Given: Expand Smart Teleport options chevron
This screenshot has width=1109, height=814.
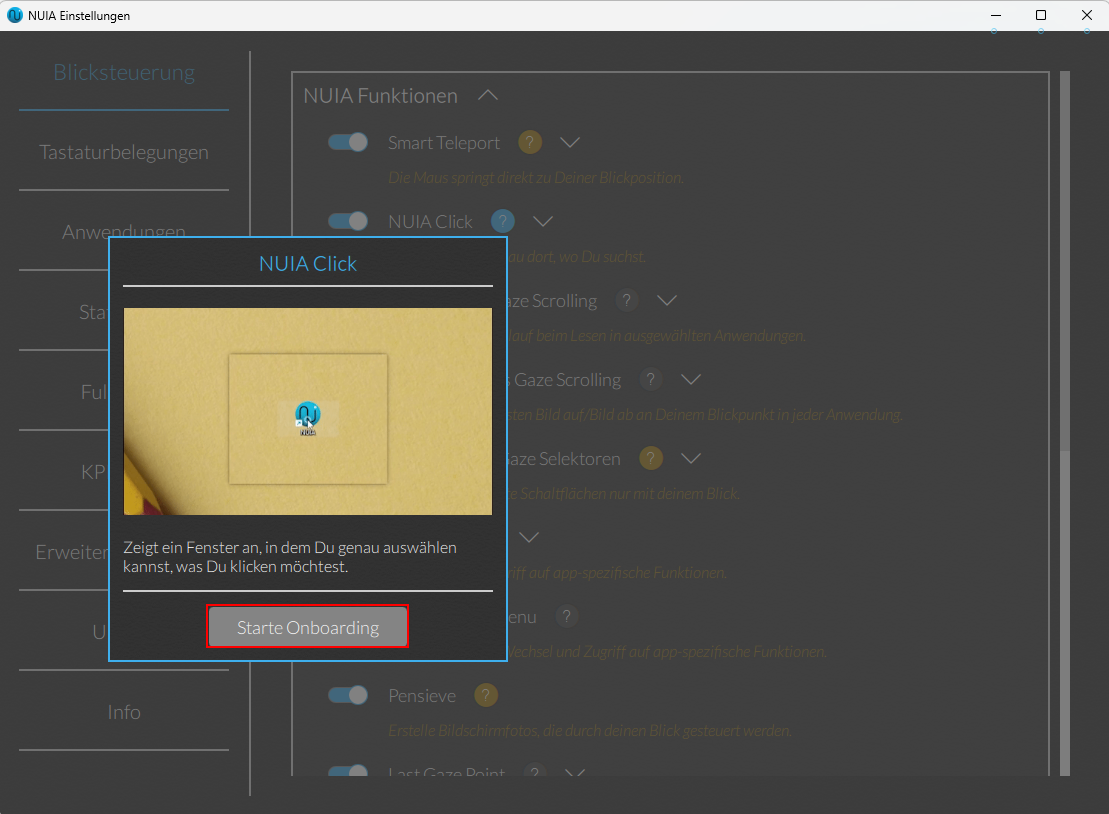Looking at the screenshot, I should tap(570, 142).
